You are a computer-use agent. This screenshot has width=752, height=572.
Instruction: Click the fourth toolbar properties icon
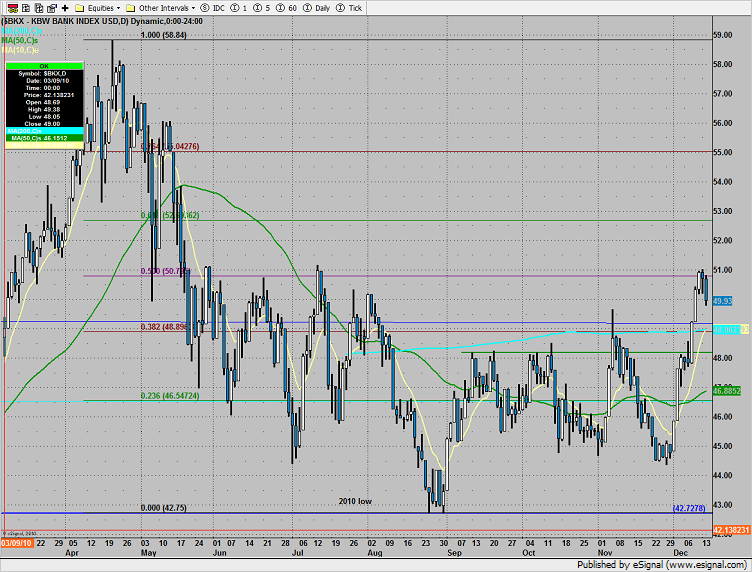52,8
